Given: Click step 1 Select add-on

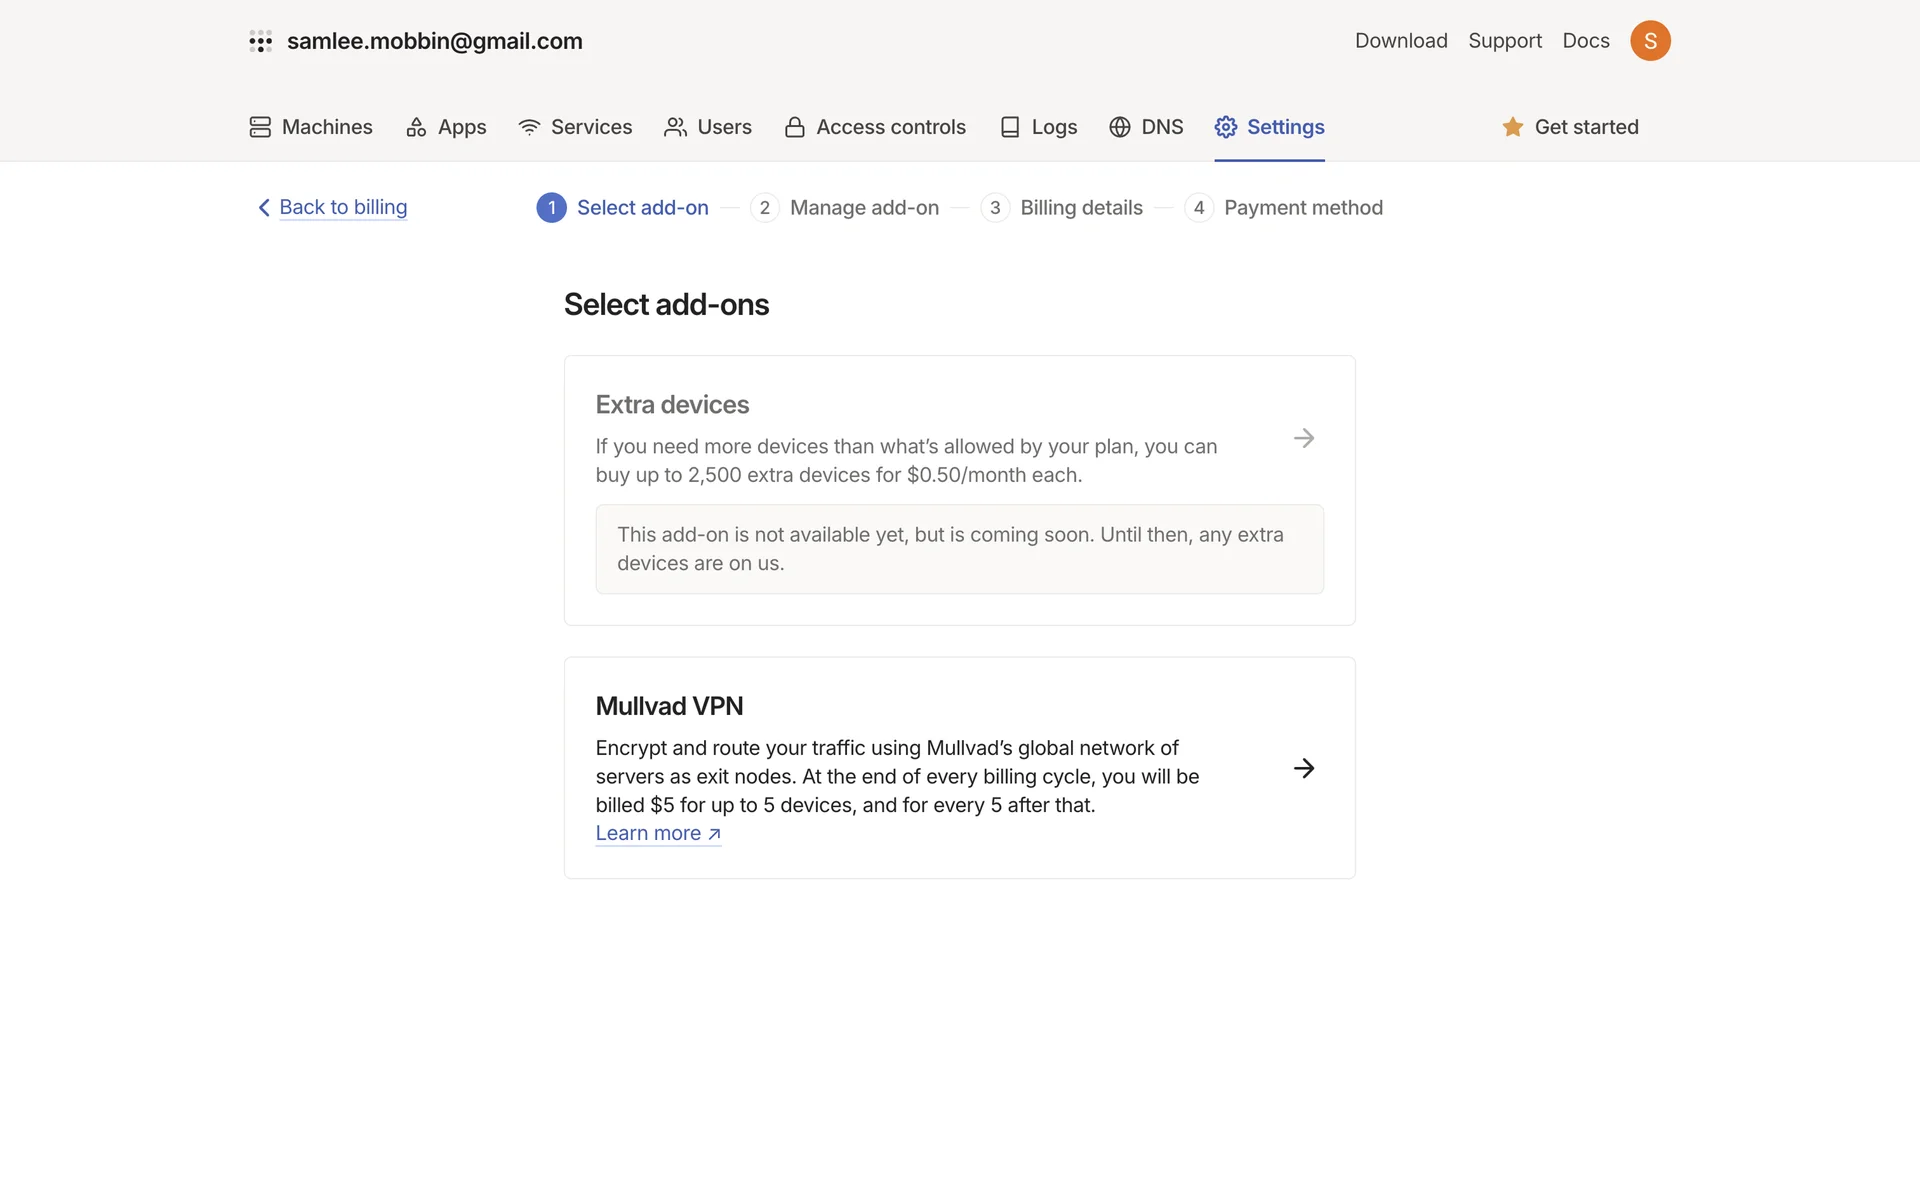Looking at the screenshot, I should [623, 208].
